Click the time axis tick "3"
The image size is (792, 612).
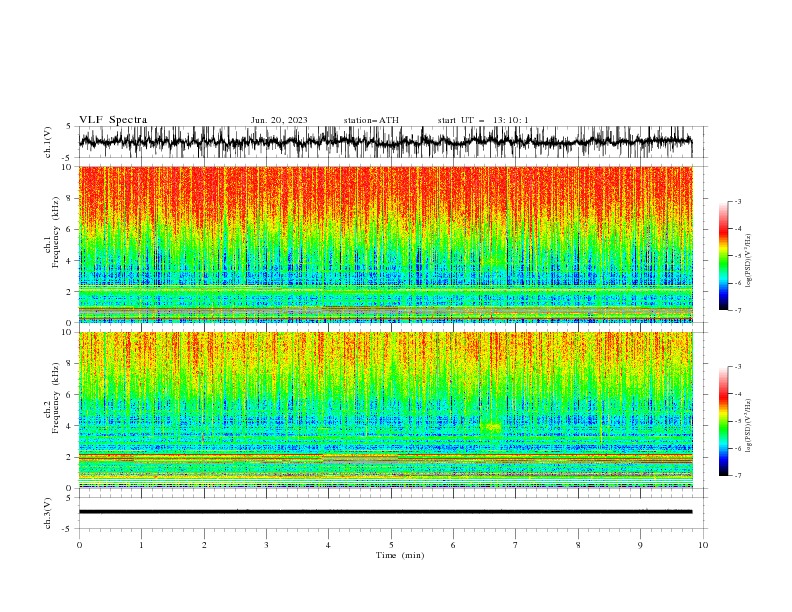click(266, 545)
